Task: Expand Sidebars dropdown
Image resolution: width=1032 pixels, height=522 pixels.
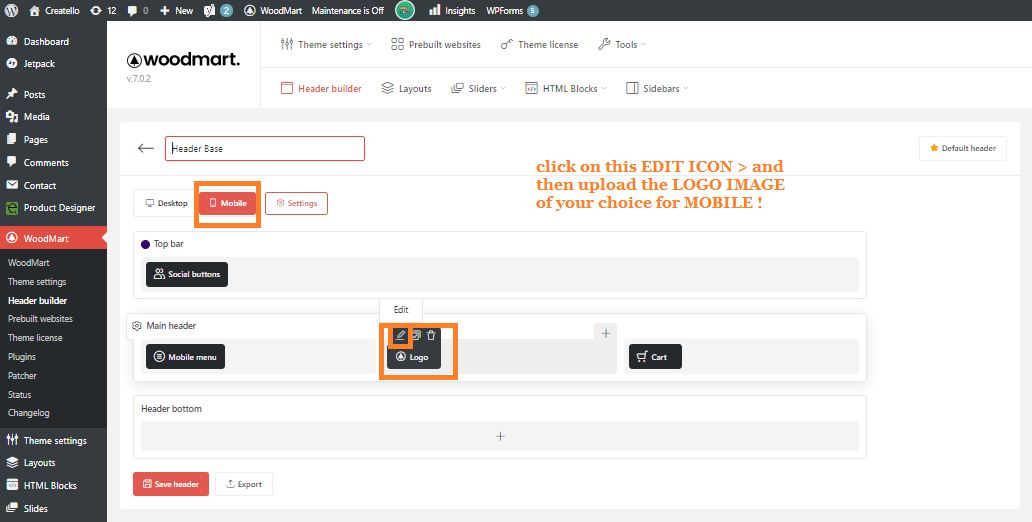Action: coord(657,88)
